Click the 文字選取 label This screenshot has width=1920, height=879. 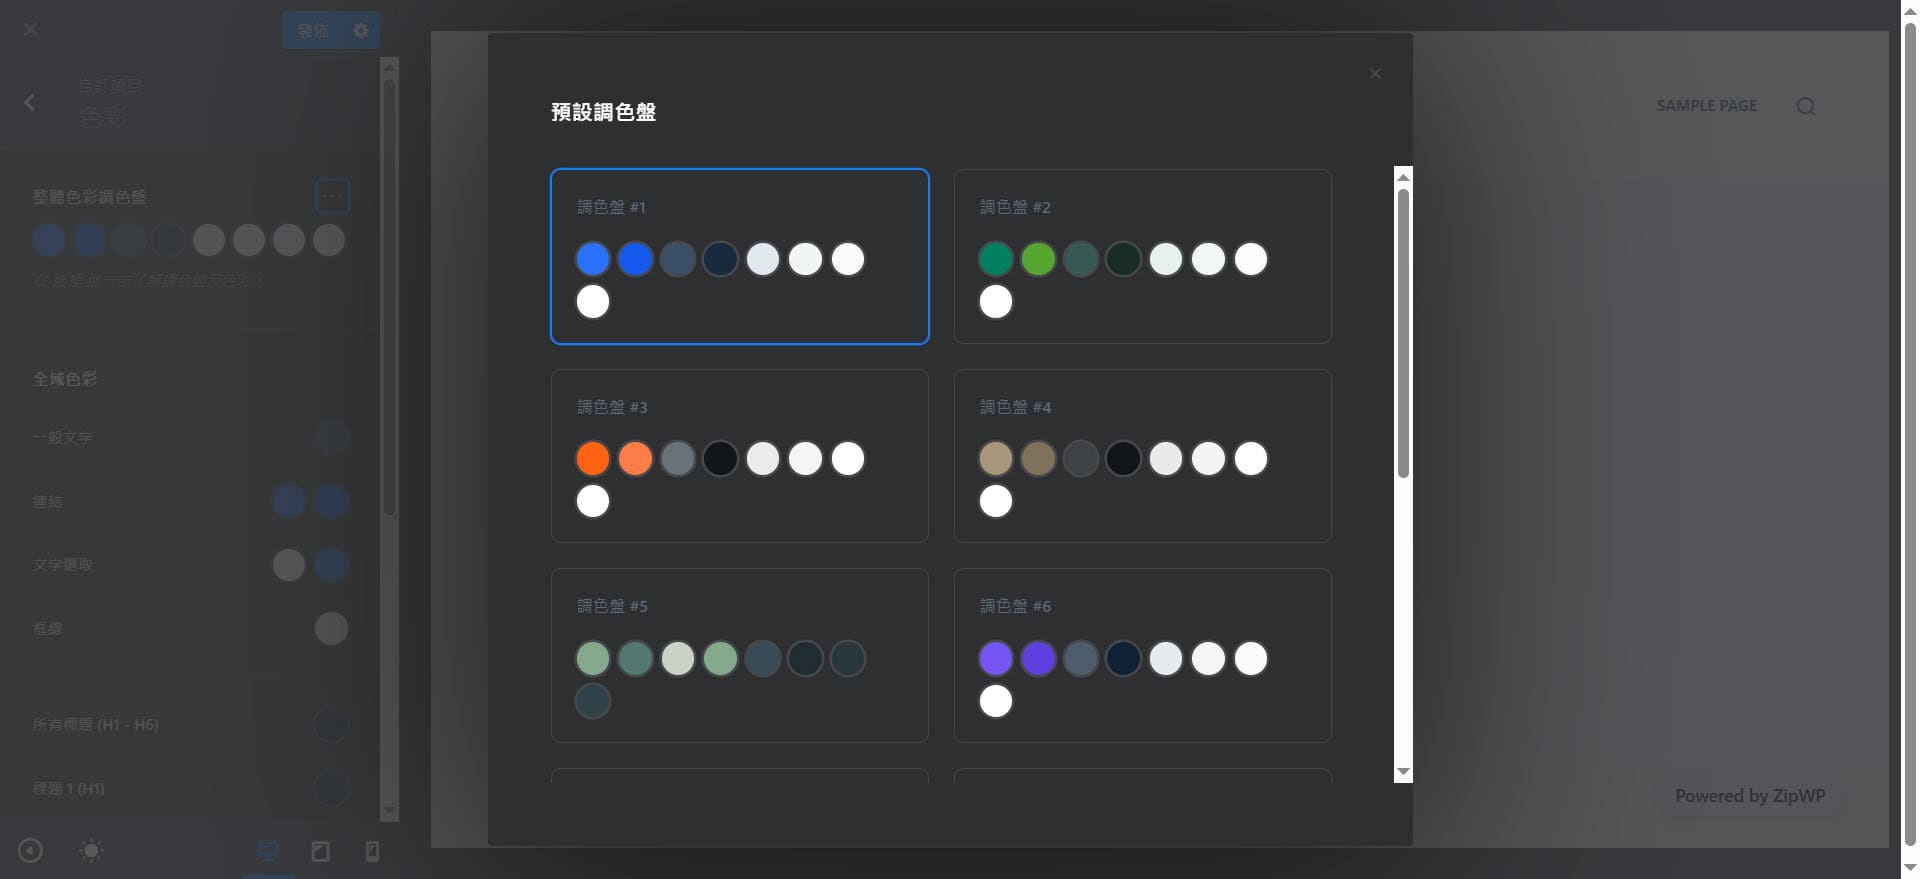point(62,565)
